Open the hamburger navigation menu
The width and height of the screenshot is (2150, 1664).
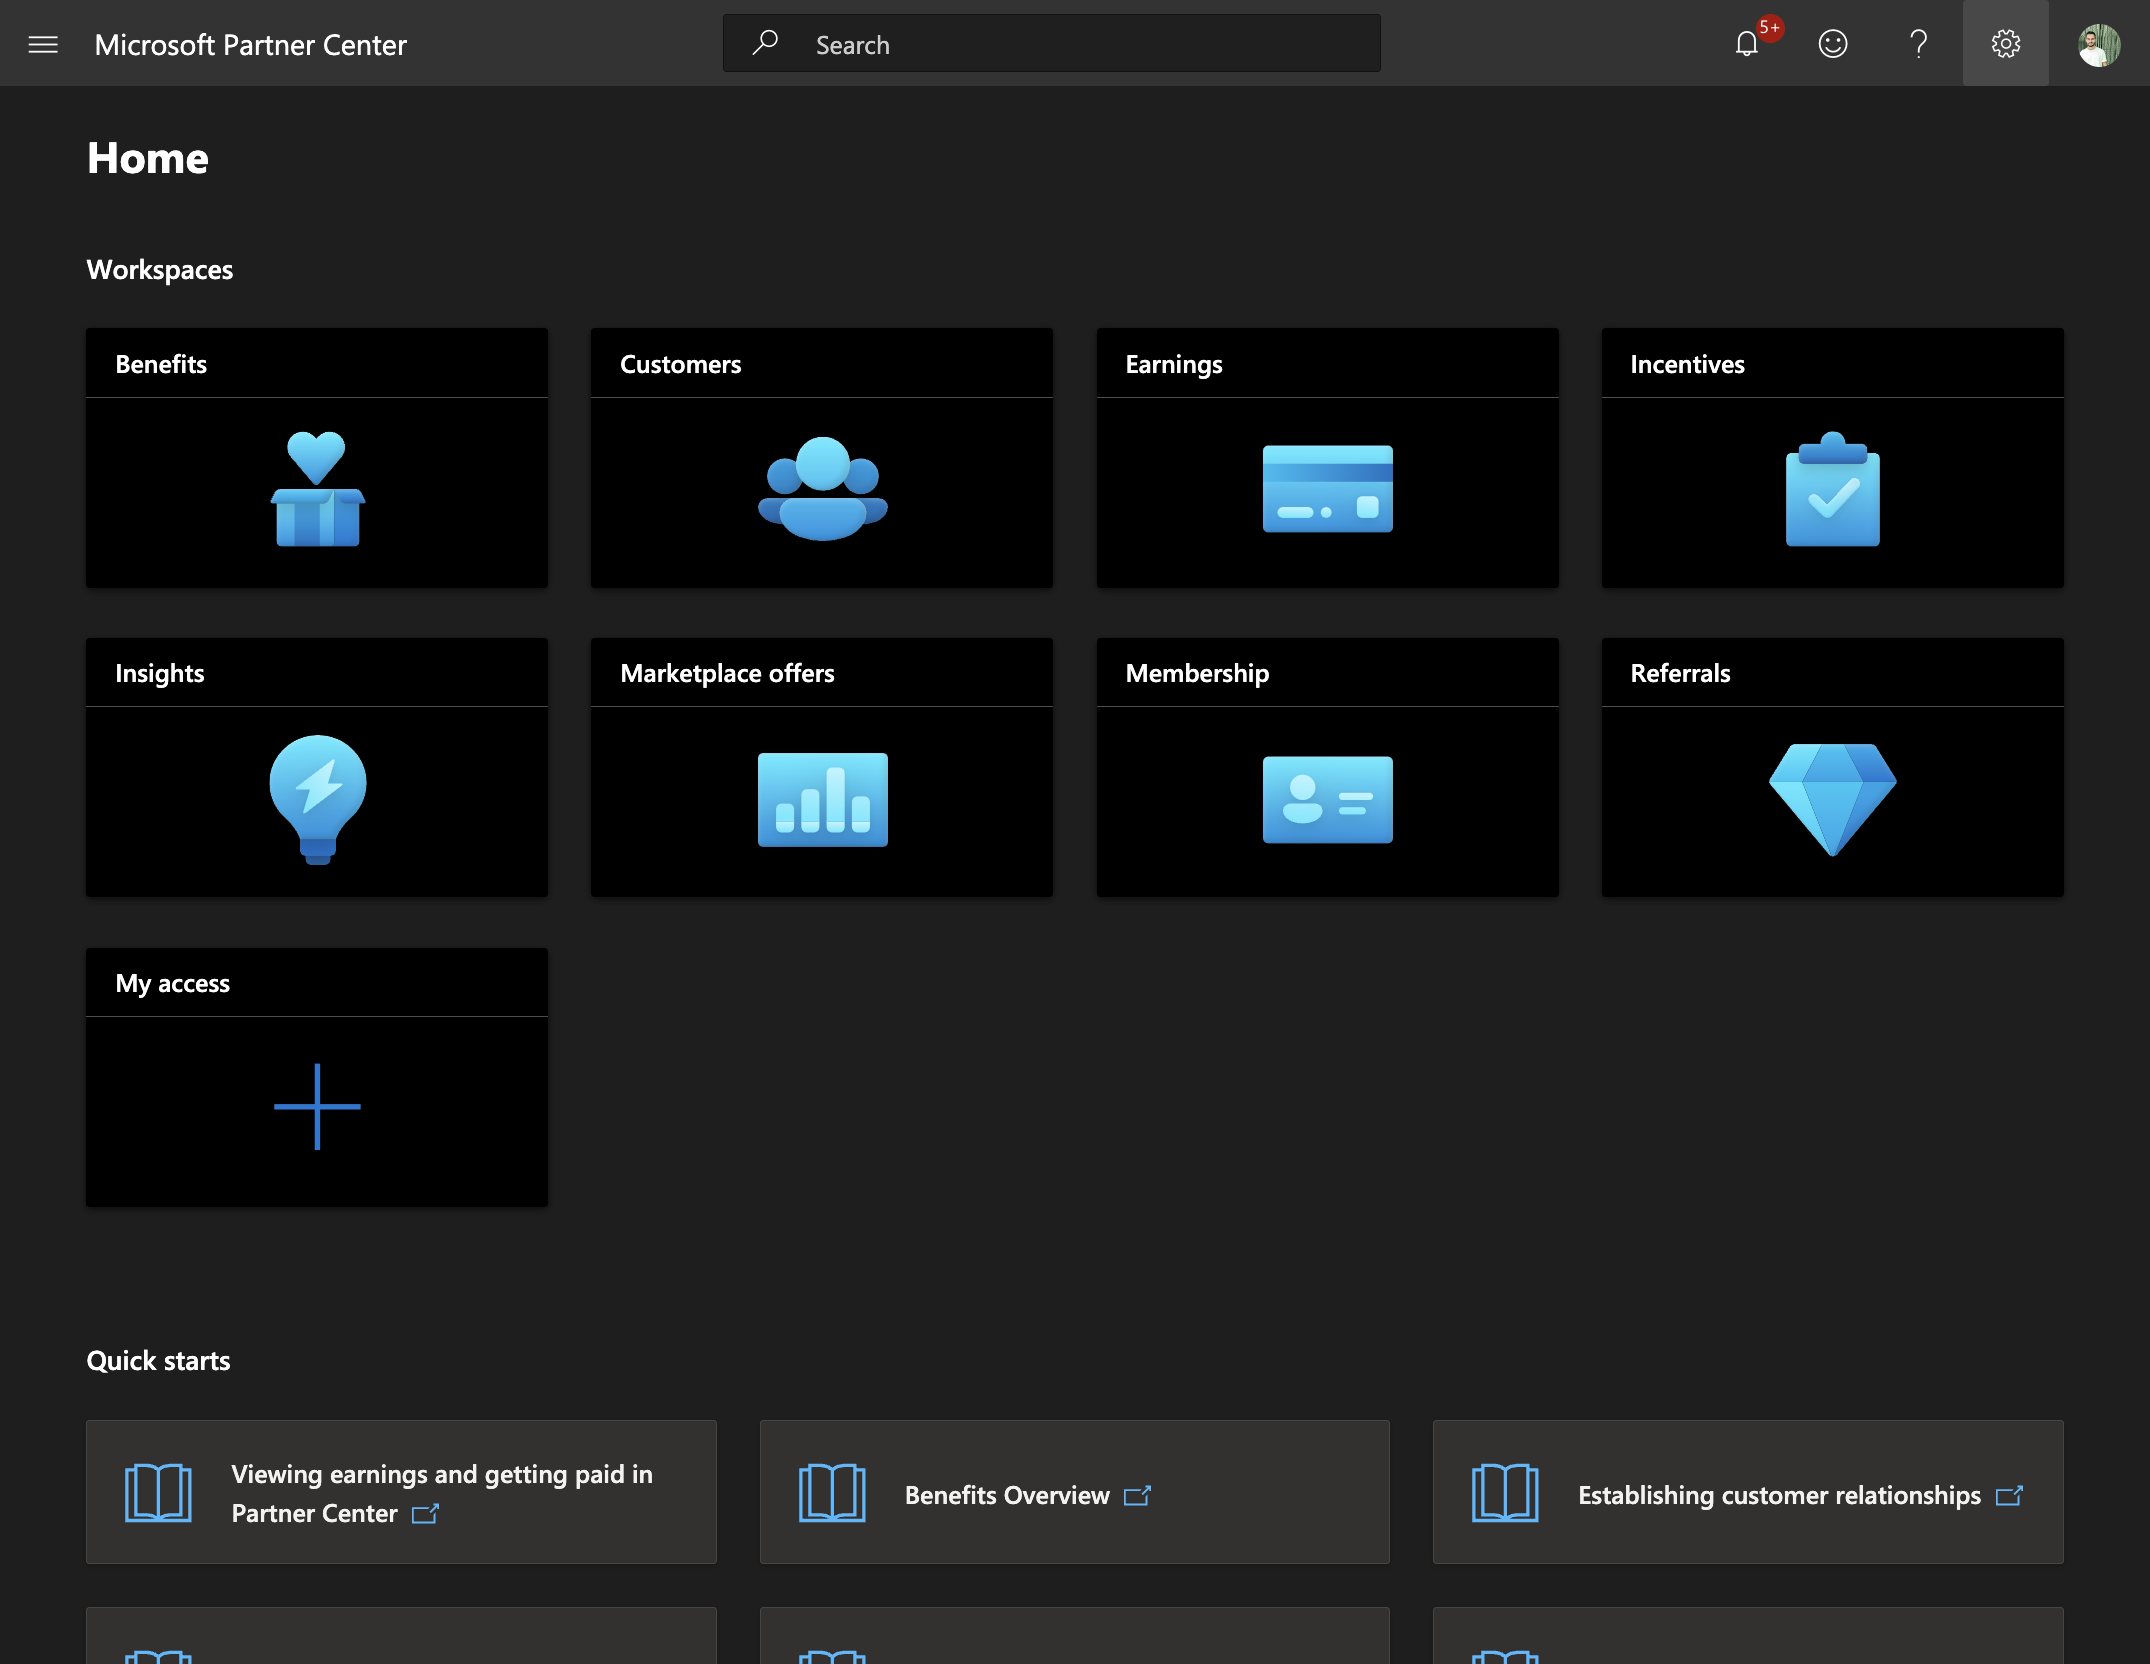[43, 44]
